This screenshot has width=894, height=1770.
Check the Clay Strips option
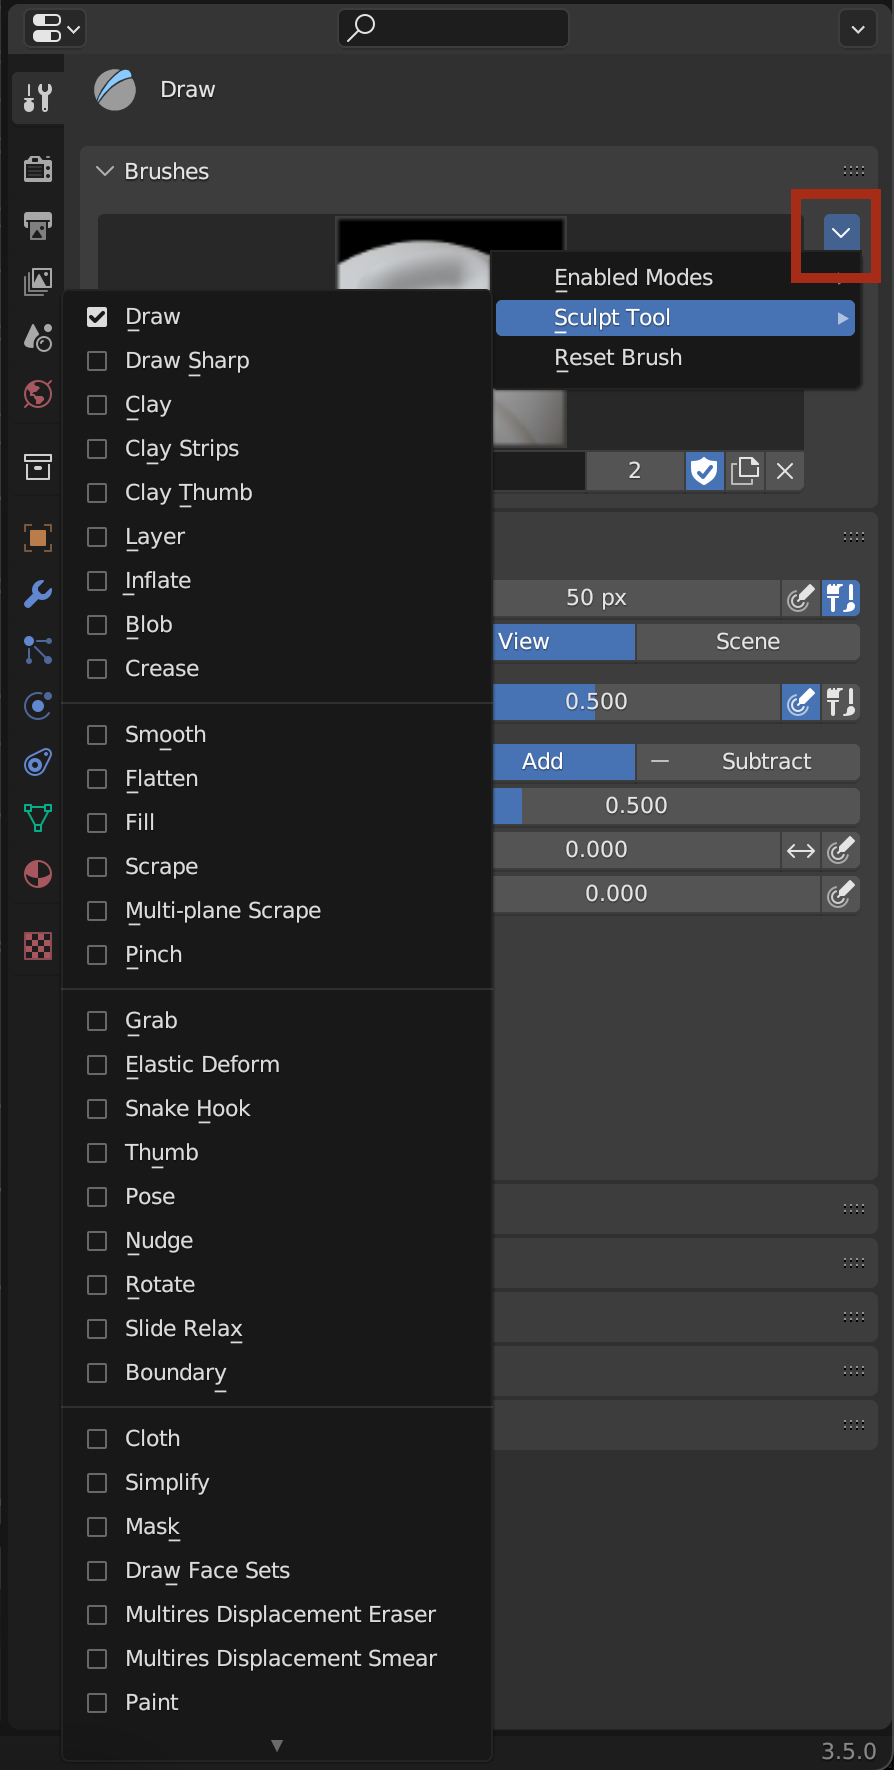(97, 449)
